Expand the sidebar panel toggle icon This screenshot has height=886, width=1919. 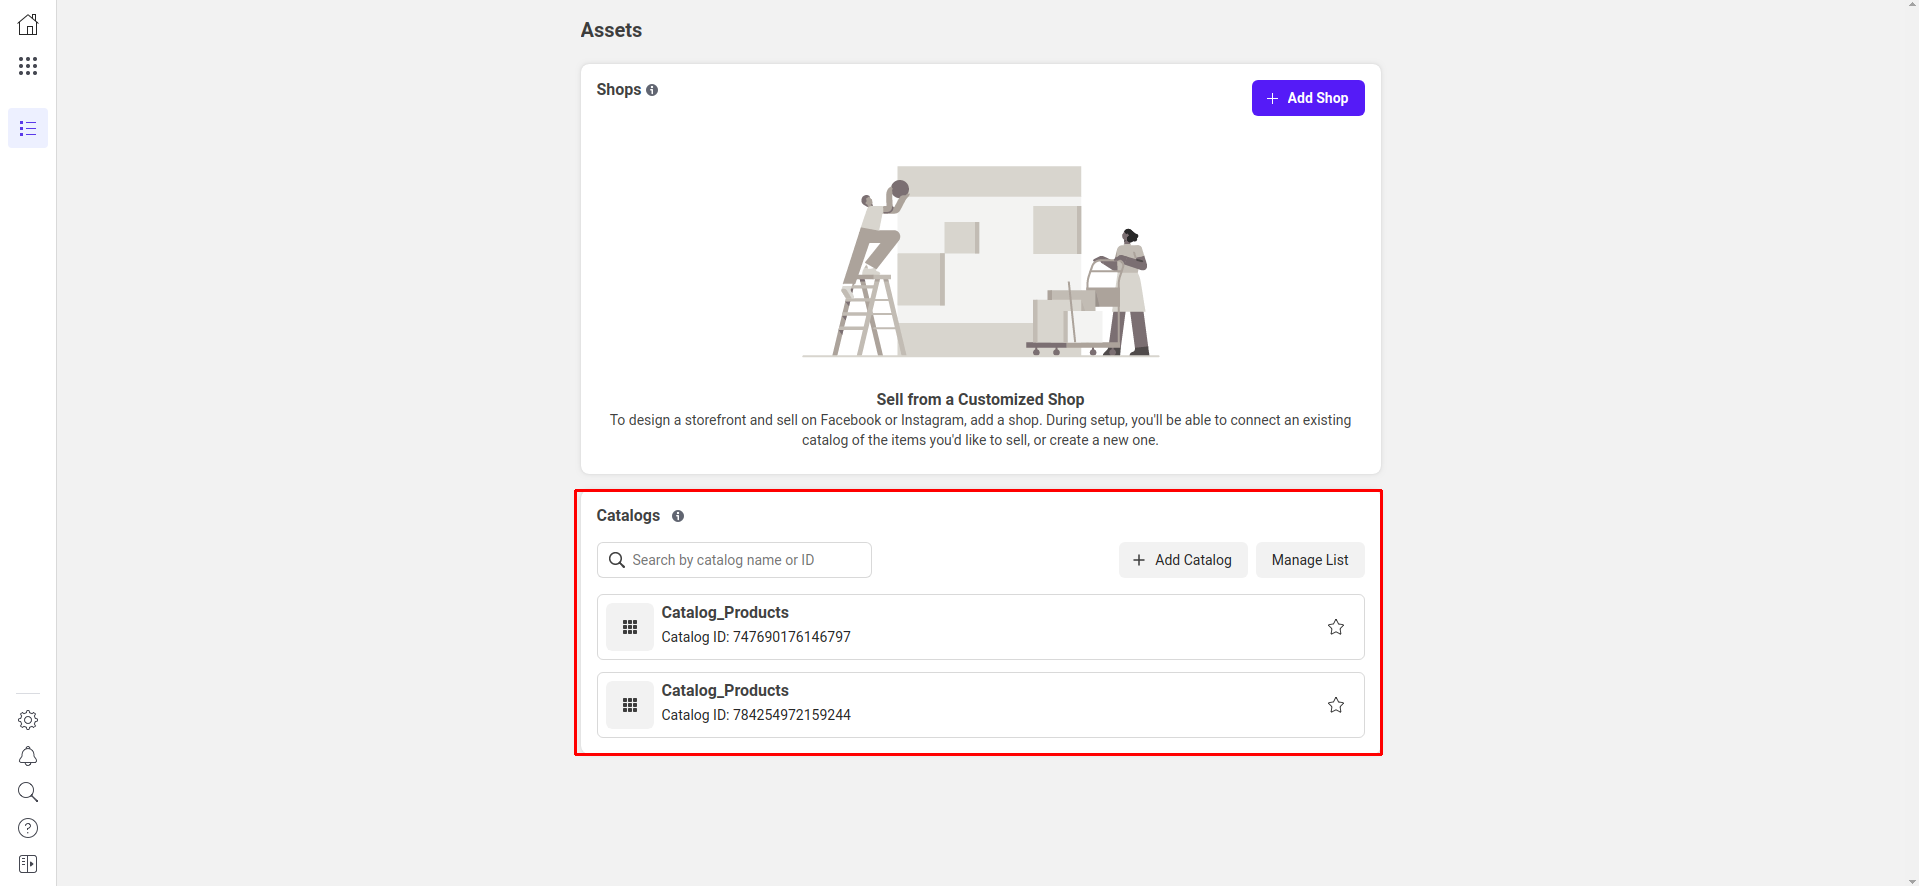point(28,864)
